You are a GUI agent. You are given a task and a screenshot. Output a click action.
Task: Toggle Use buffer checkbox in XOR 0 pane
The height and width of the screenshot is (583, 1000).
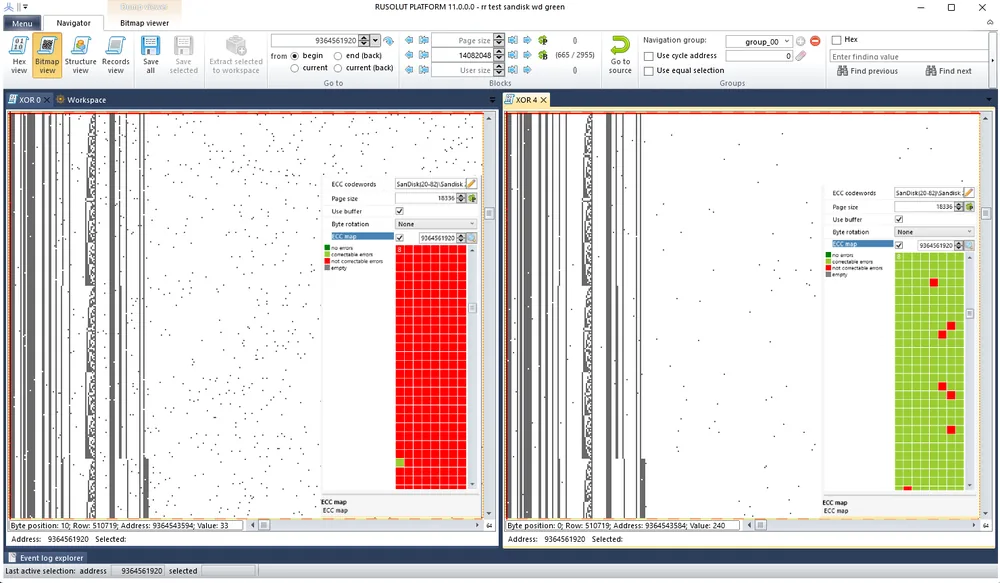[400, 211]
